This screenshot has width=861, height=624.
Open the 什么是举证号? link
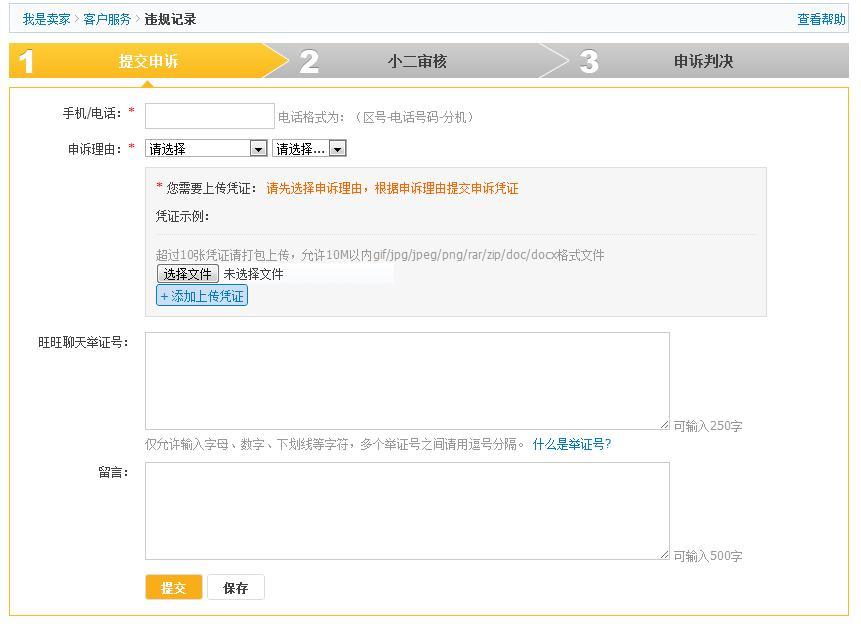(571, 445)
